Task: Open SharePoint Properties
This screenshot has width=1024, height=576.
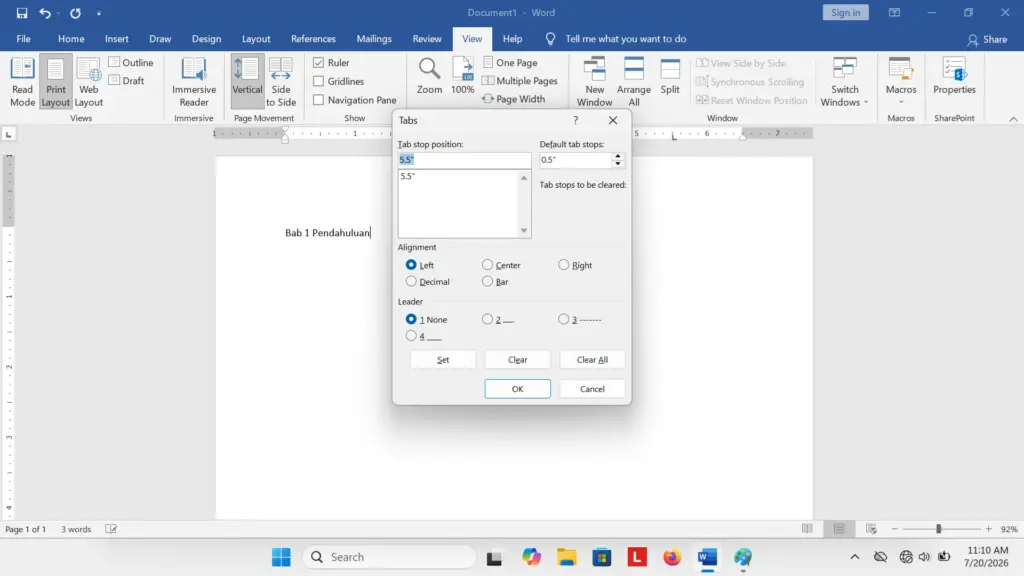Action: click(x=954, y=76)
